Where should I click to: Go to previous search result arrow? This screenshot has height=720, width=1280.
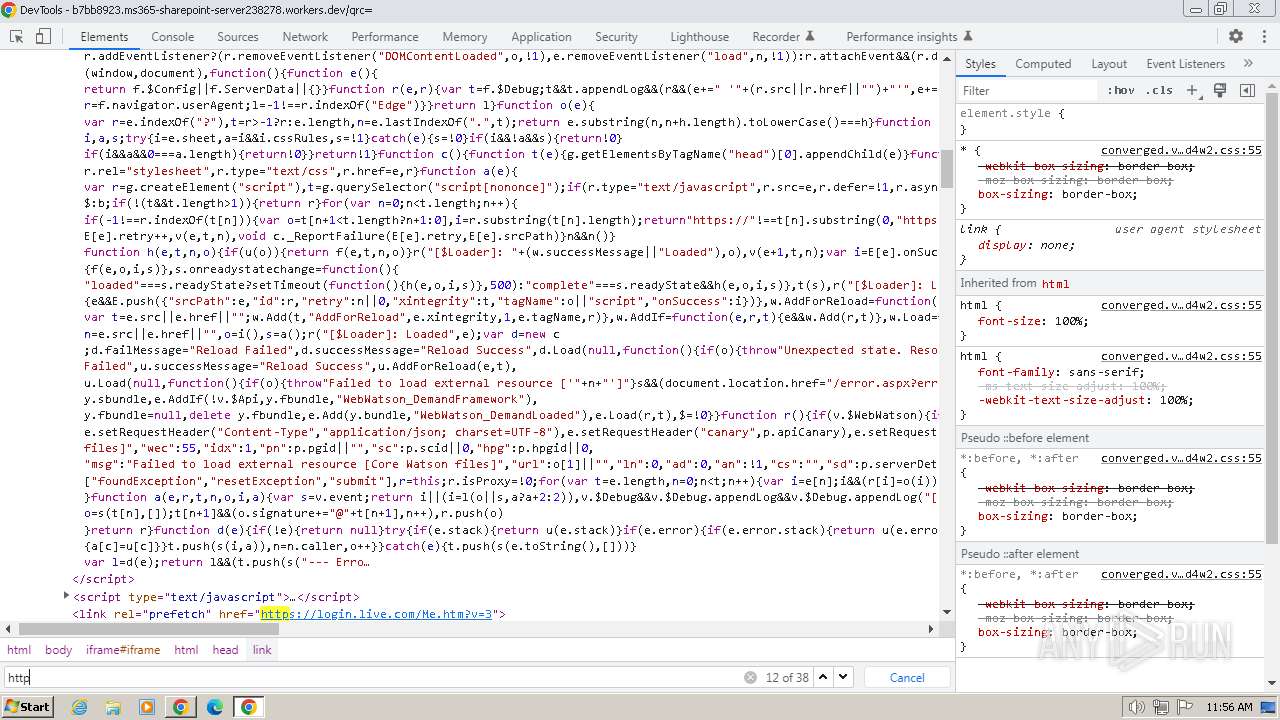[823, 677]
